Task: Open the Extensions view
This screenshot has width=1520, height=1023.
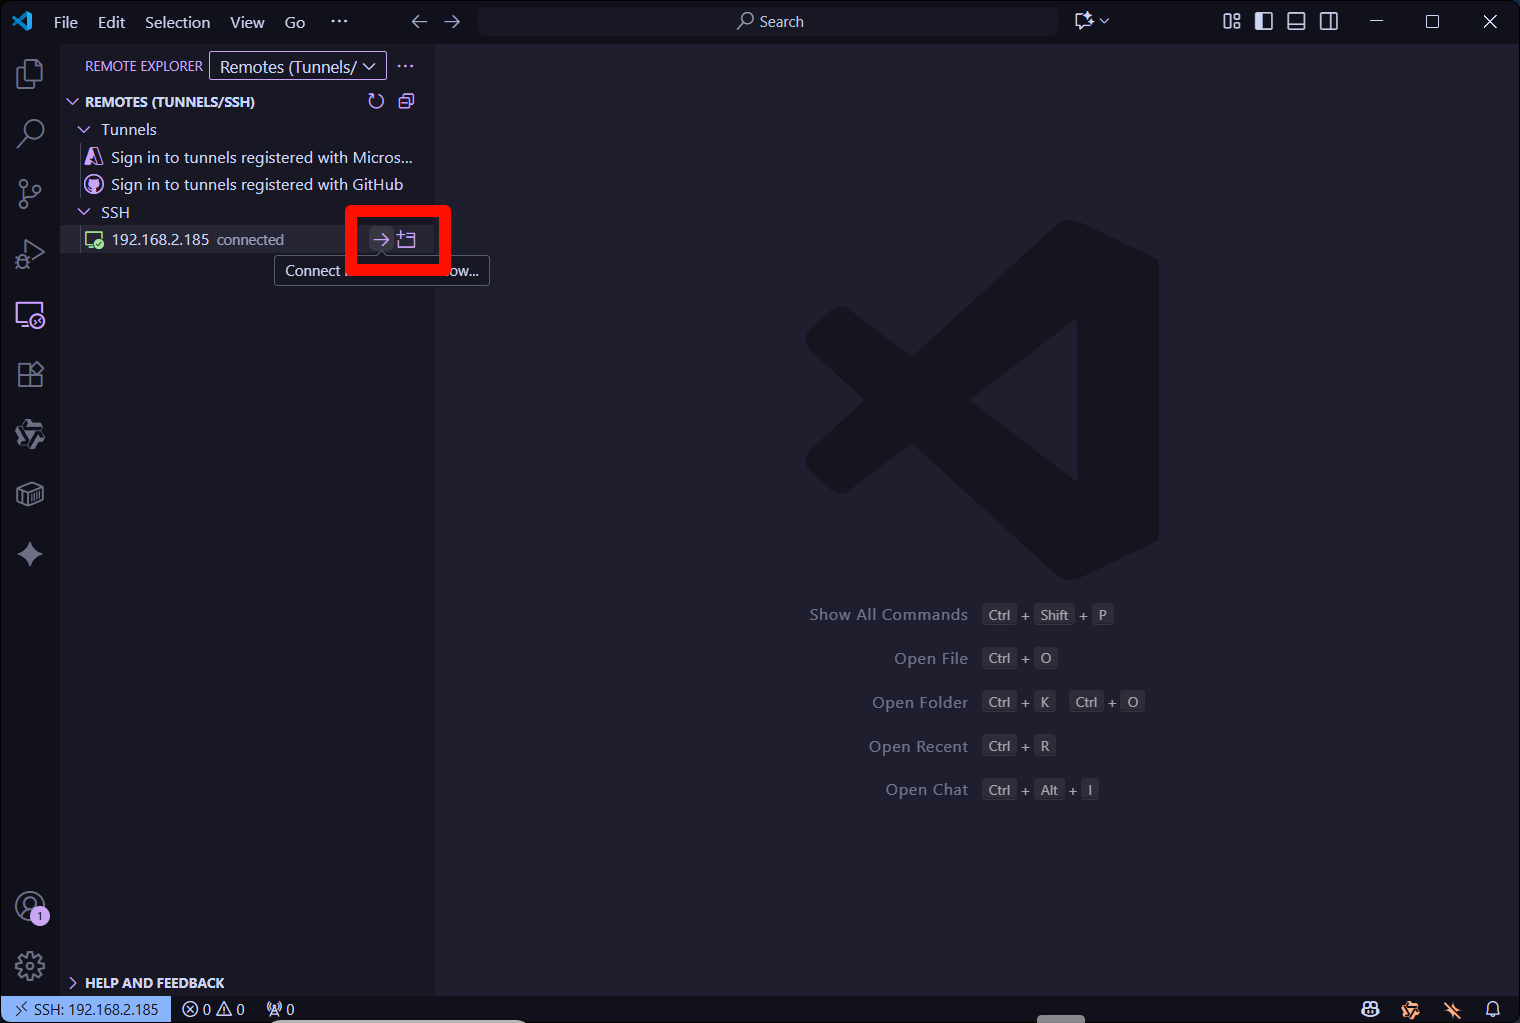Action: [x=30, y=374]
